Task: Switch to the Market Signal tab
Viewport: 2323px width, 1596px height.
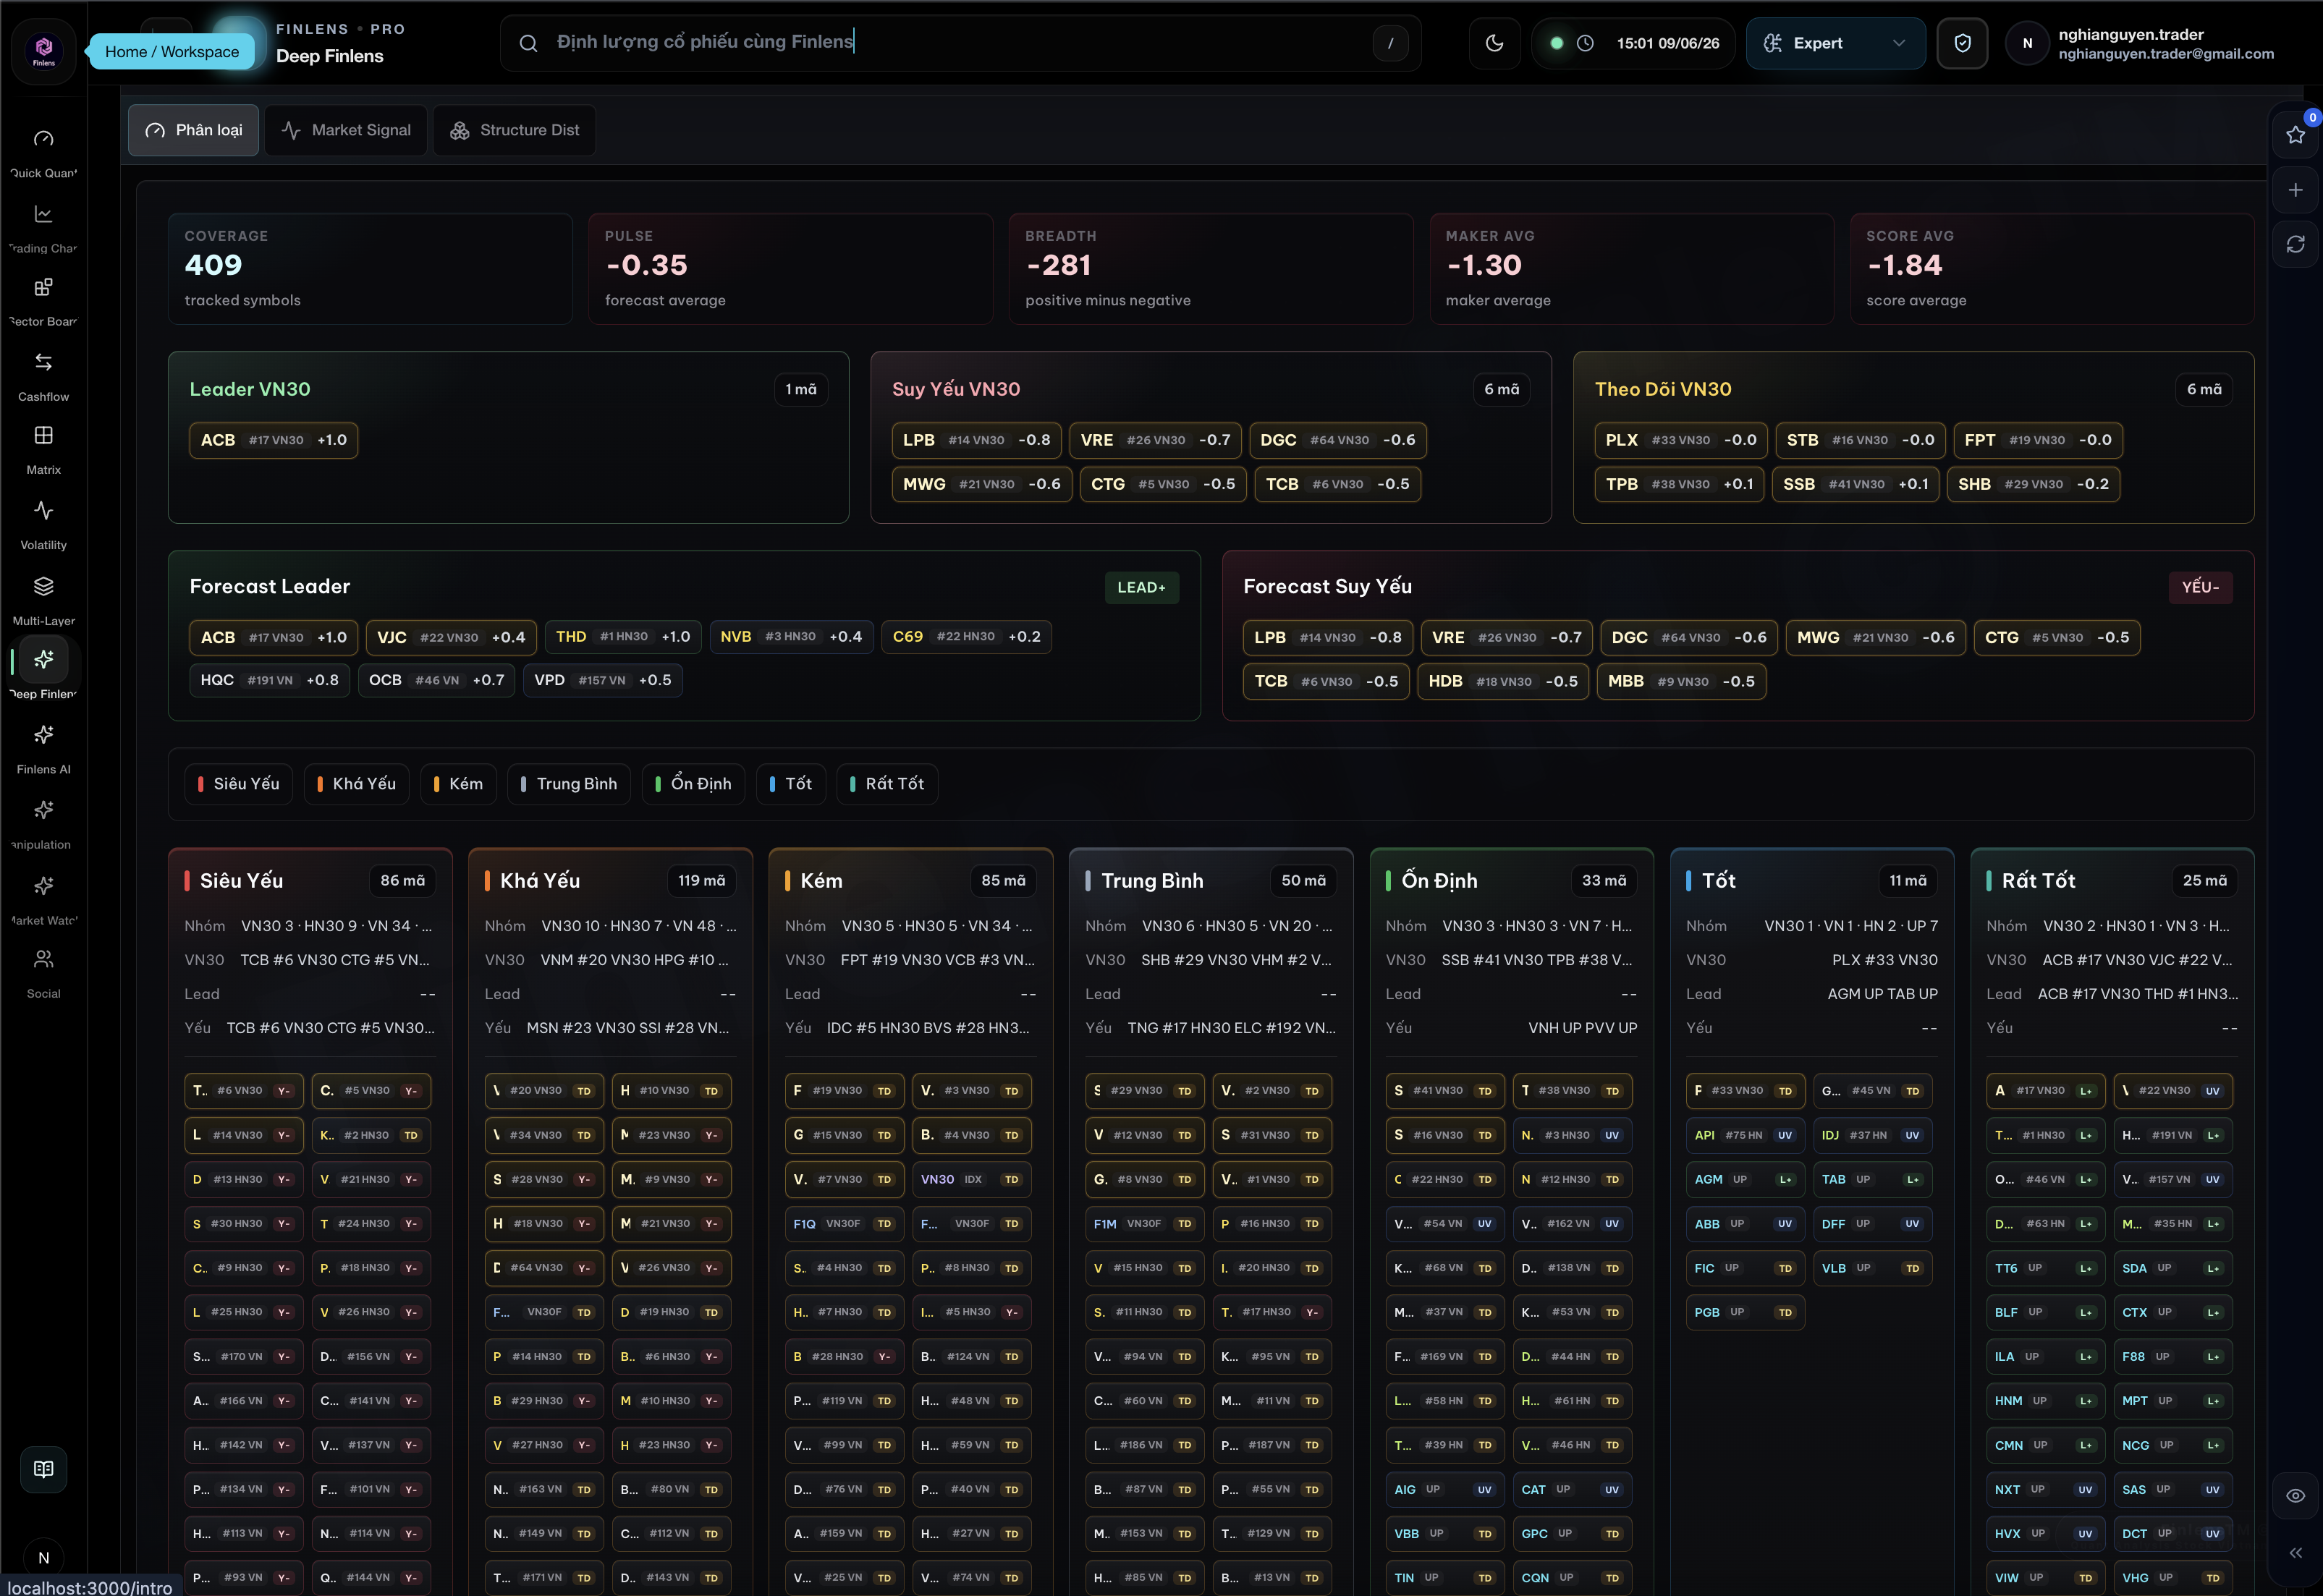Action: tap(346, 130)
